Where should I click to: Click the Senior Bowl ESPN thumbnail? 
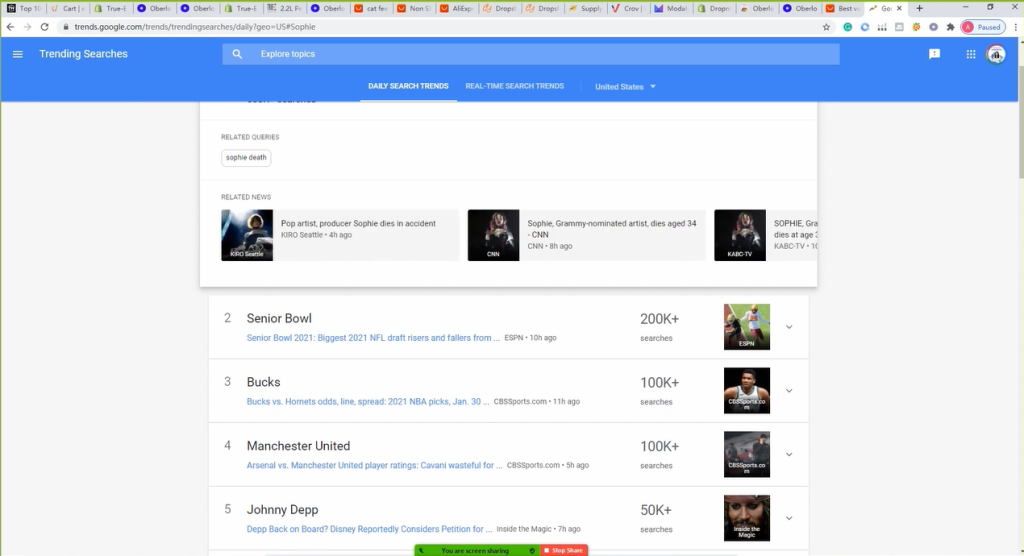point(746,327)
